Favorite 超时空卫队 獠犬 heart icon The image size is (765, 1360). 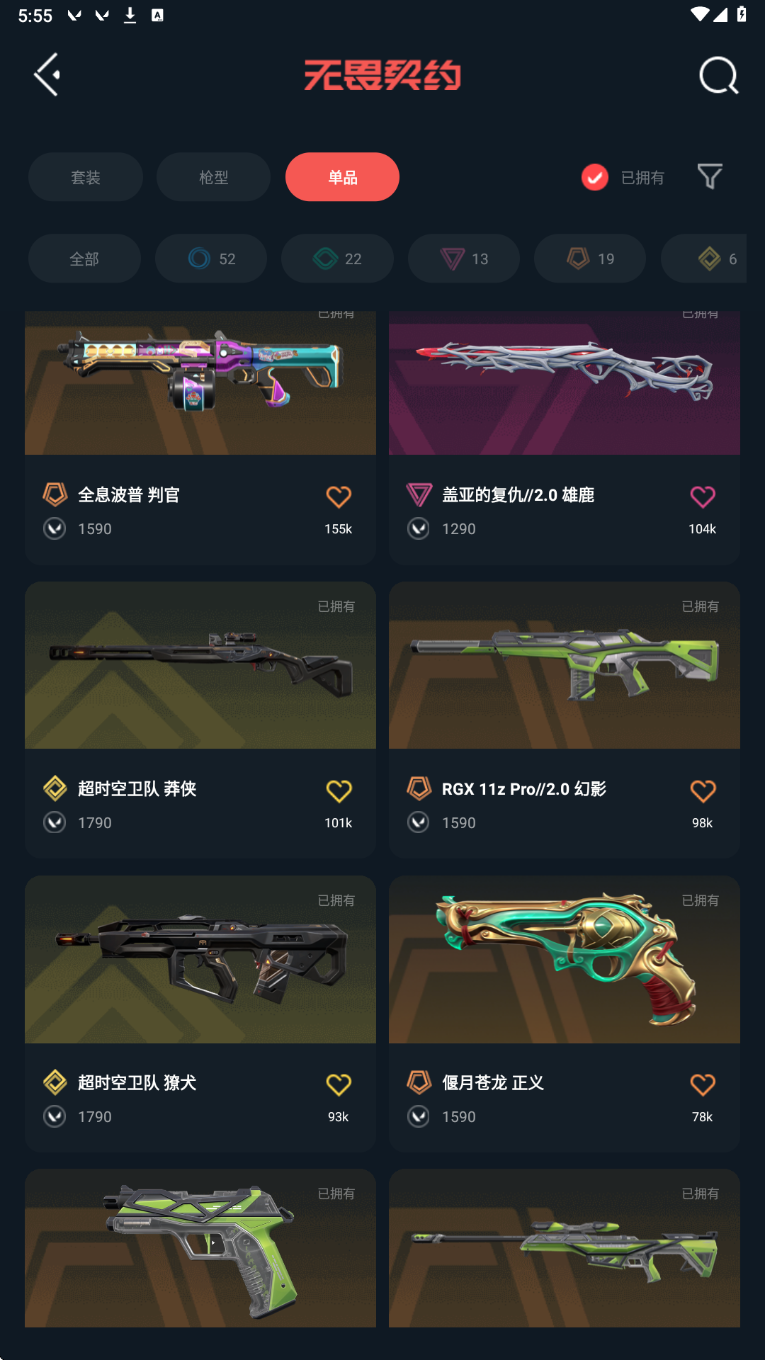[x=339, y=1084]
